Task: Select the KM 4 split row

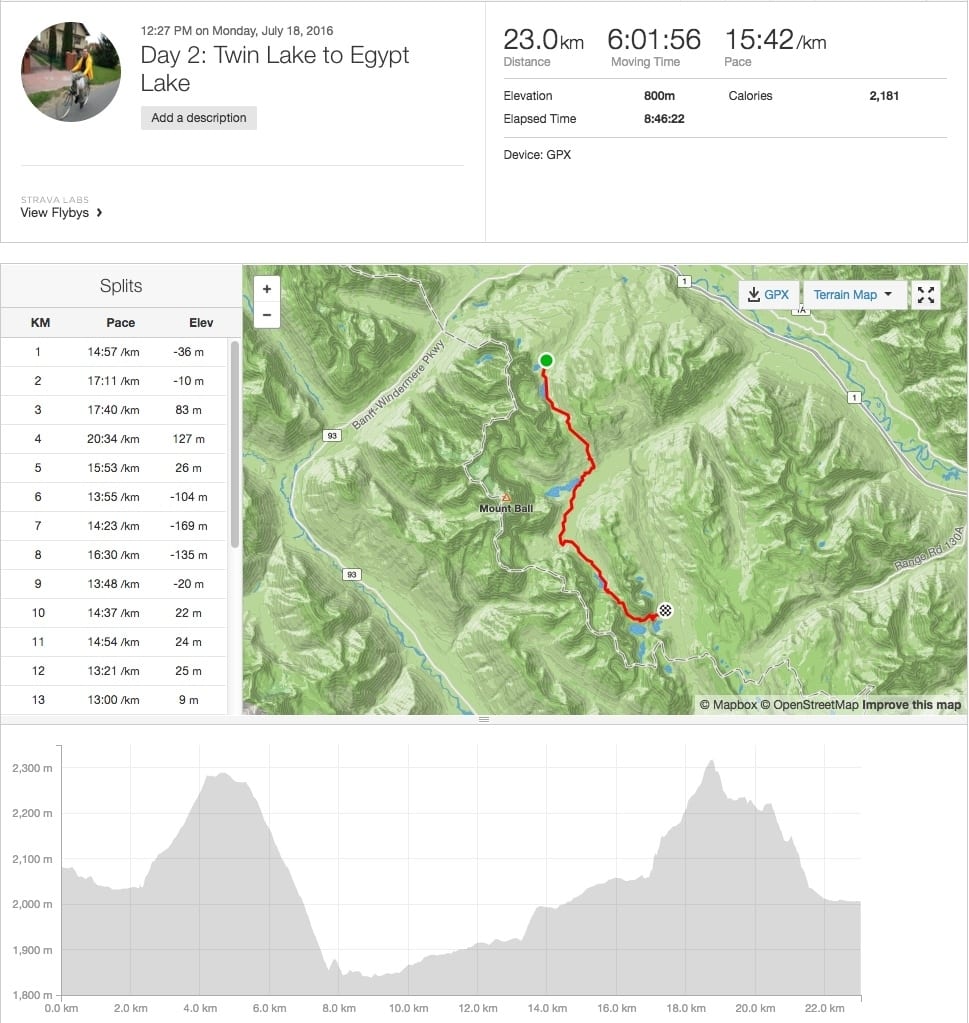Action: (121, 439)
